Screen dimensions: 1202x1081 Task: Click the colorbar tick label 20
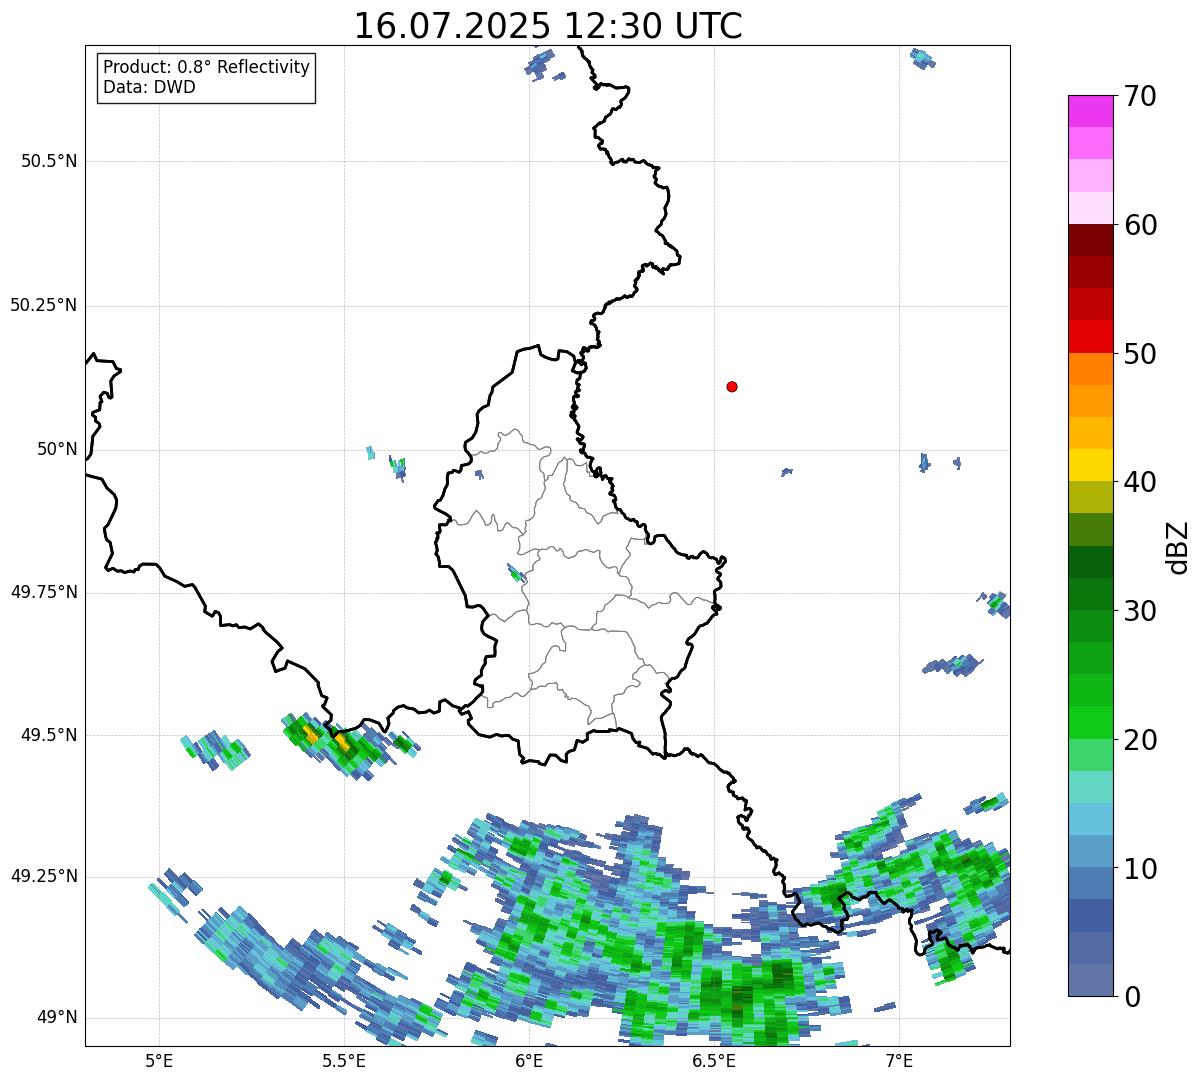tap(1141, 740)
